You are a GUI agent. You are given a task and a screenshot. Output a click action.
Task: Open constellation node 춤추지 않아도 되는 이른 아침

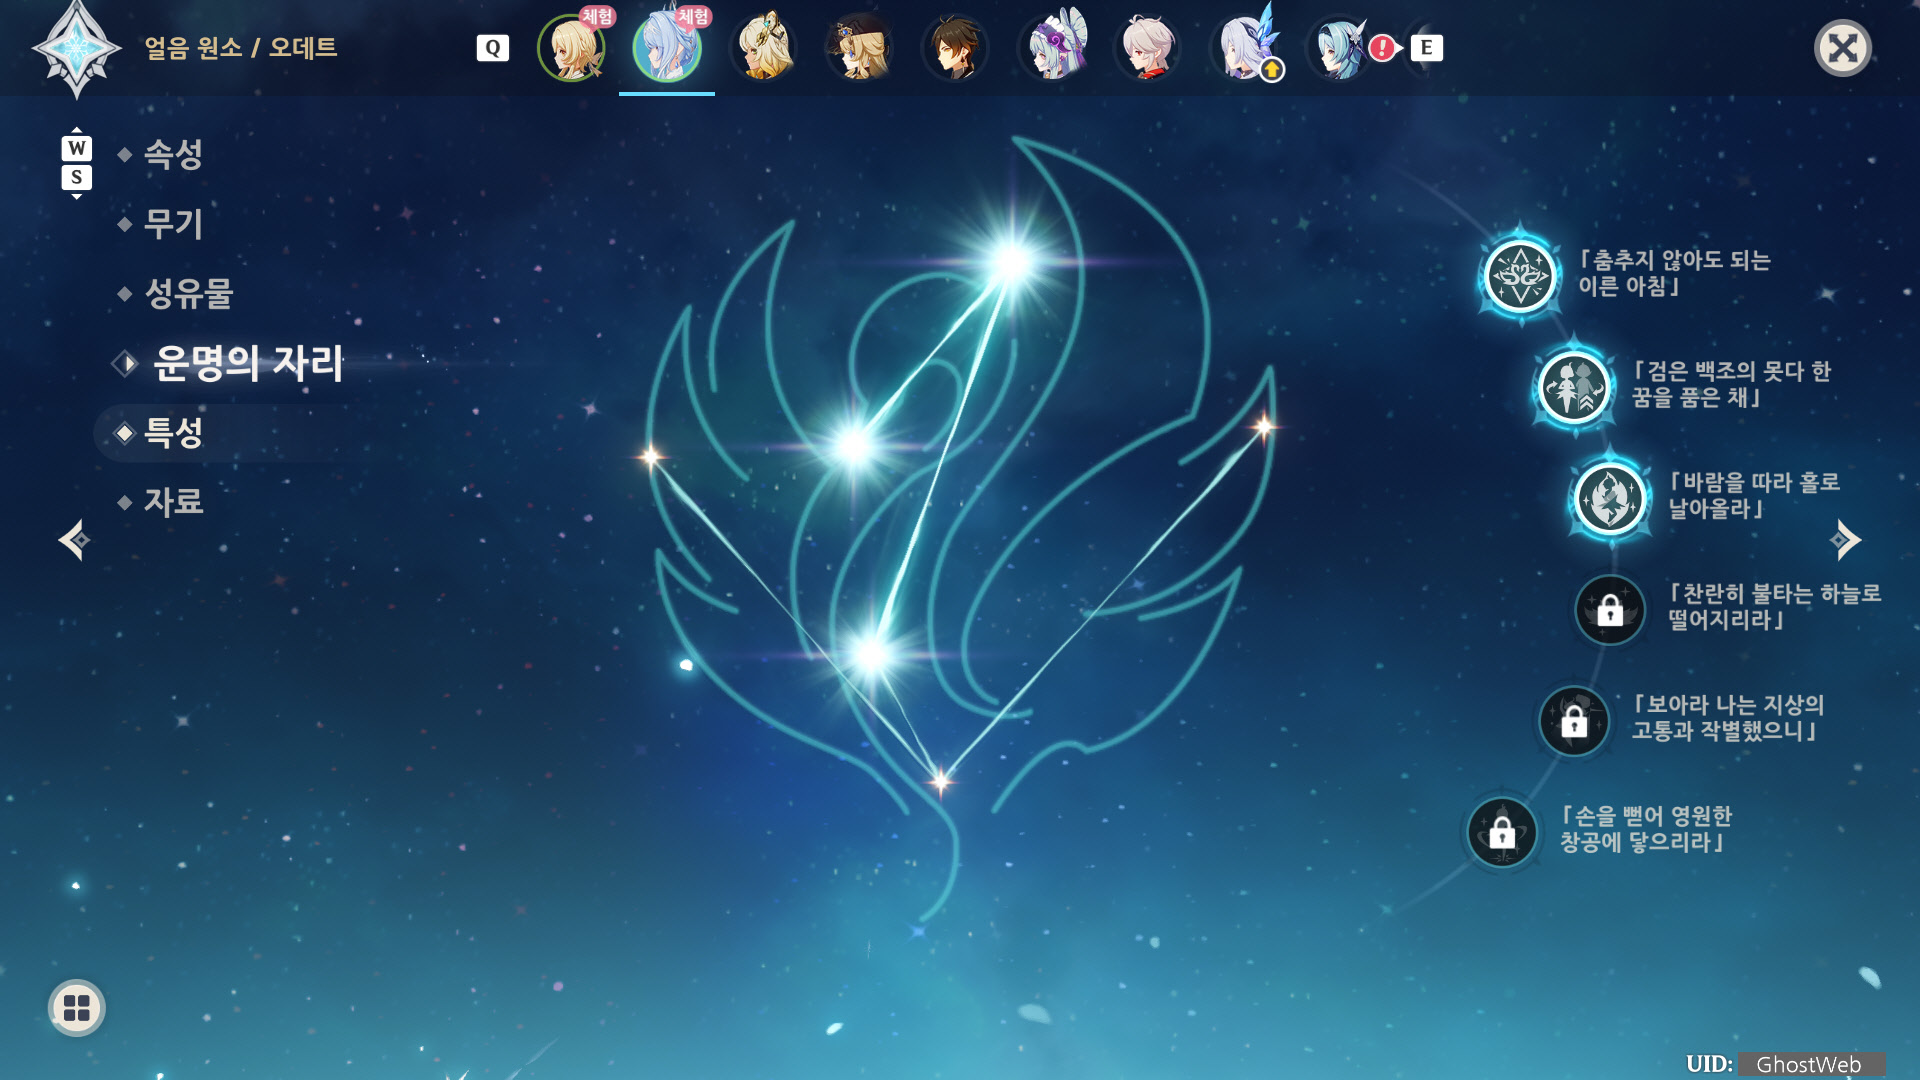(x=1520, y=275)
